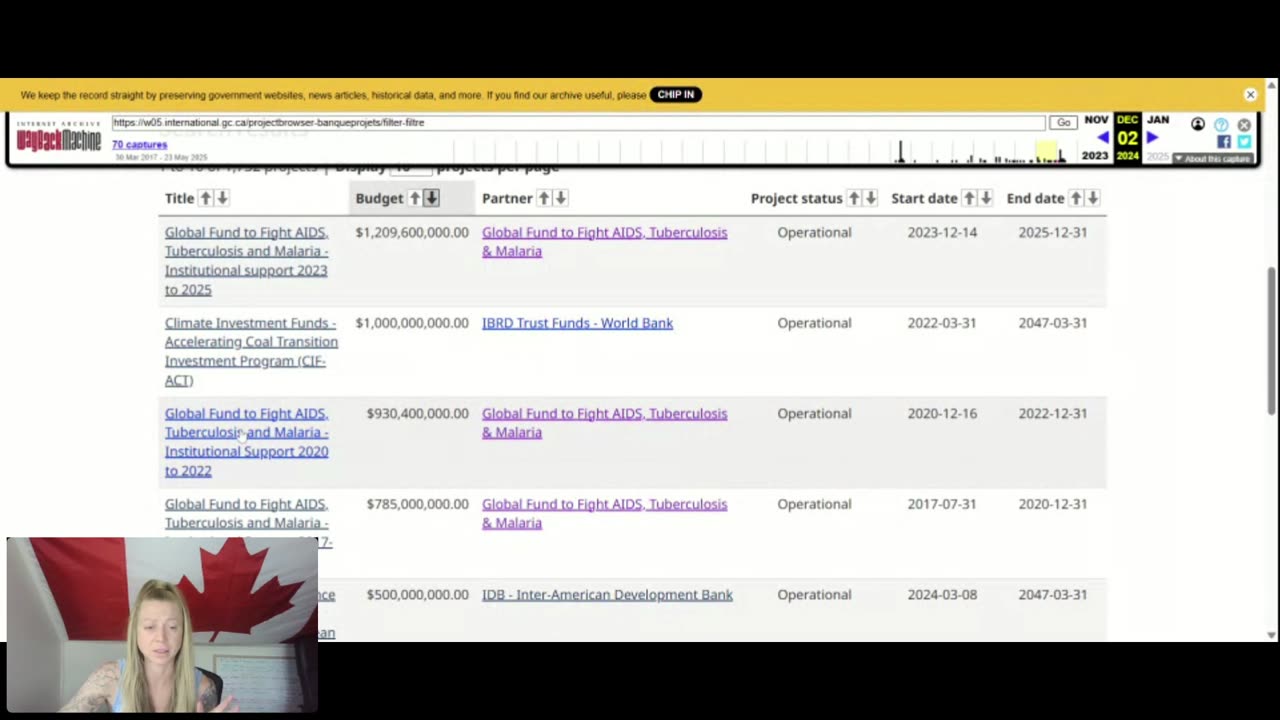The width and height of the screenshot is (1280, 720).
Task: Sort End date descending arrow
Action: click(1092, 198)
